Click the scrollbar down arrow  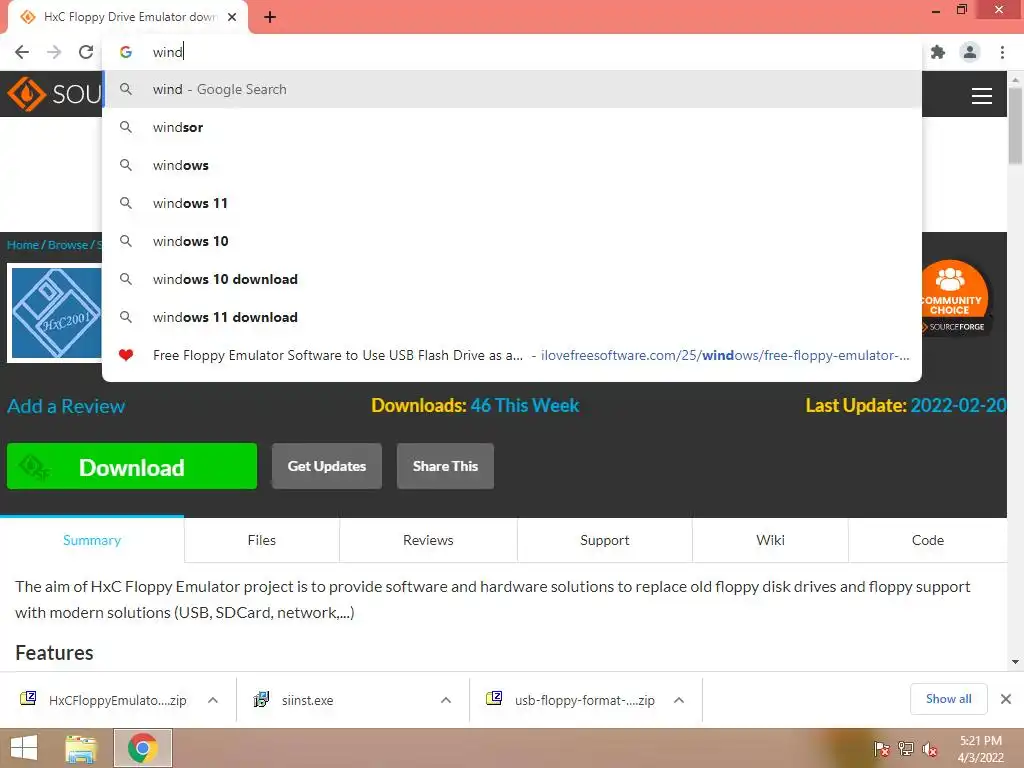coord(1015,662)
